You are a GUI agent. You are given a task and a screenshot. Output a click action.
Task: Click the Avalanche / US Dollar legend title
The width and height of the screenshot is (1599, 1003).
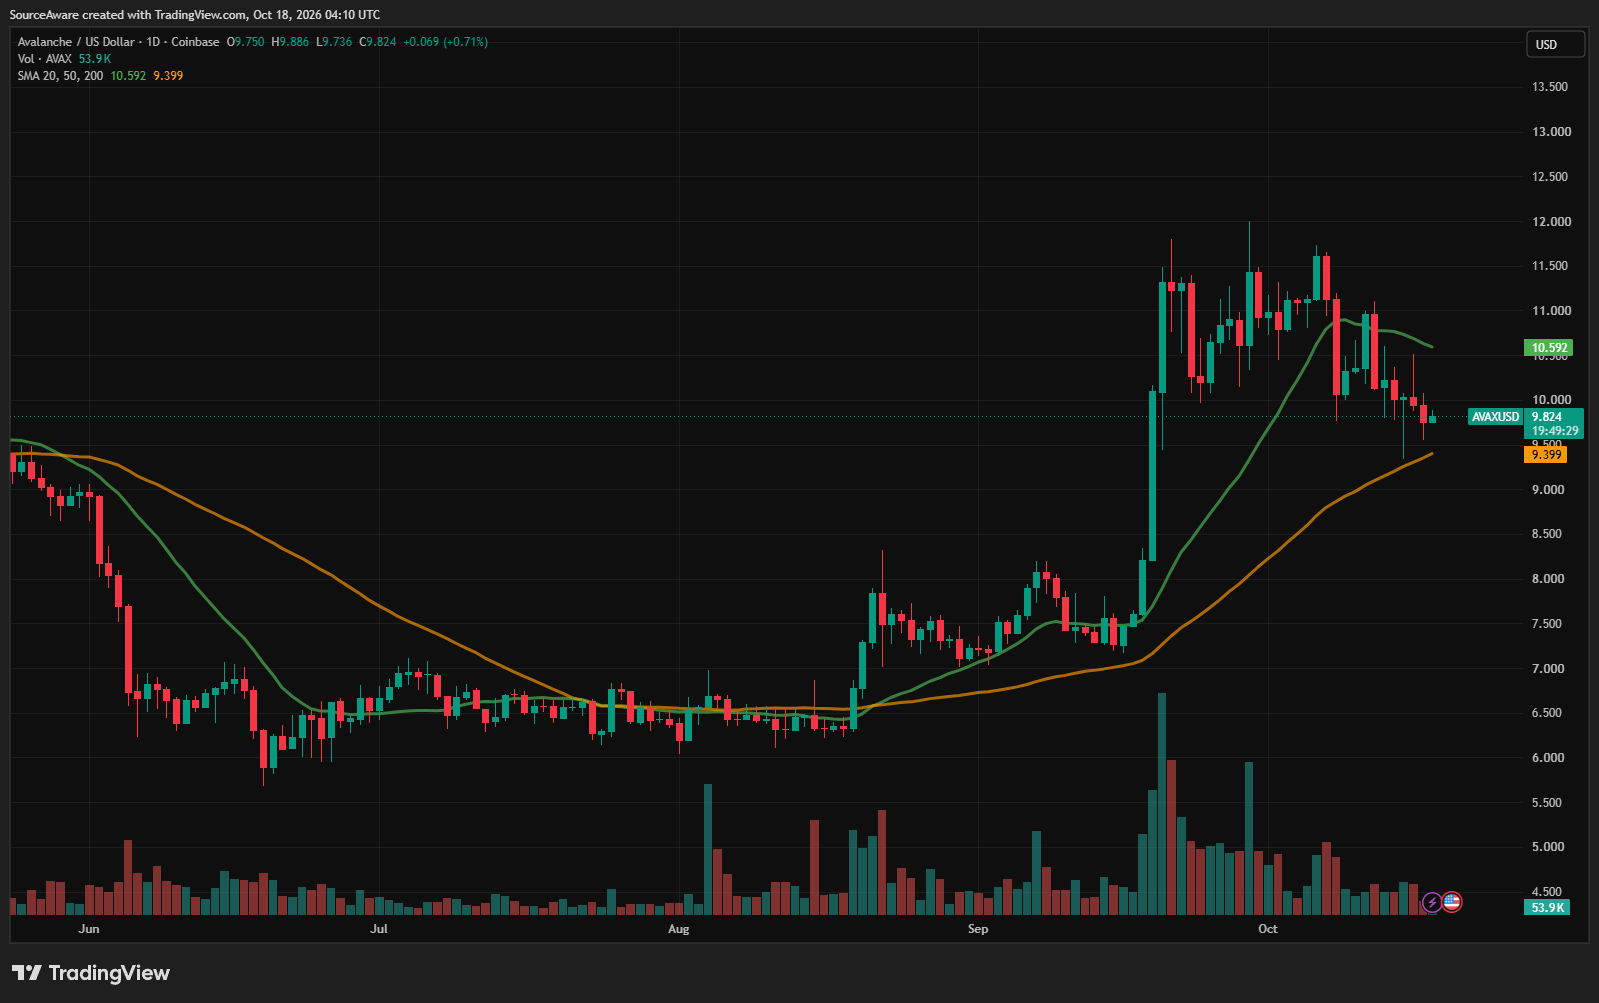coord(118,42)
